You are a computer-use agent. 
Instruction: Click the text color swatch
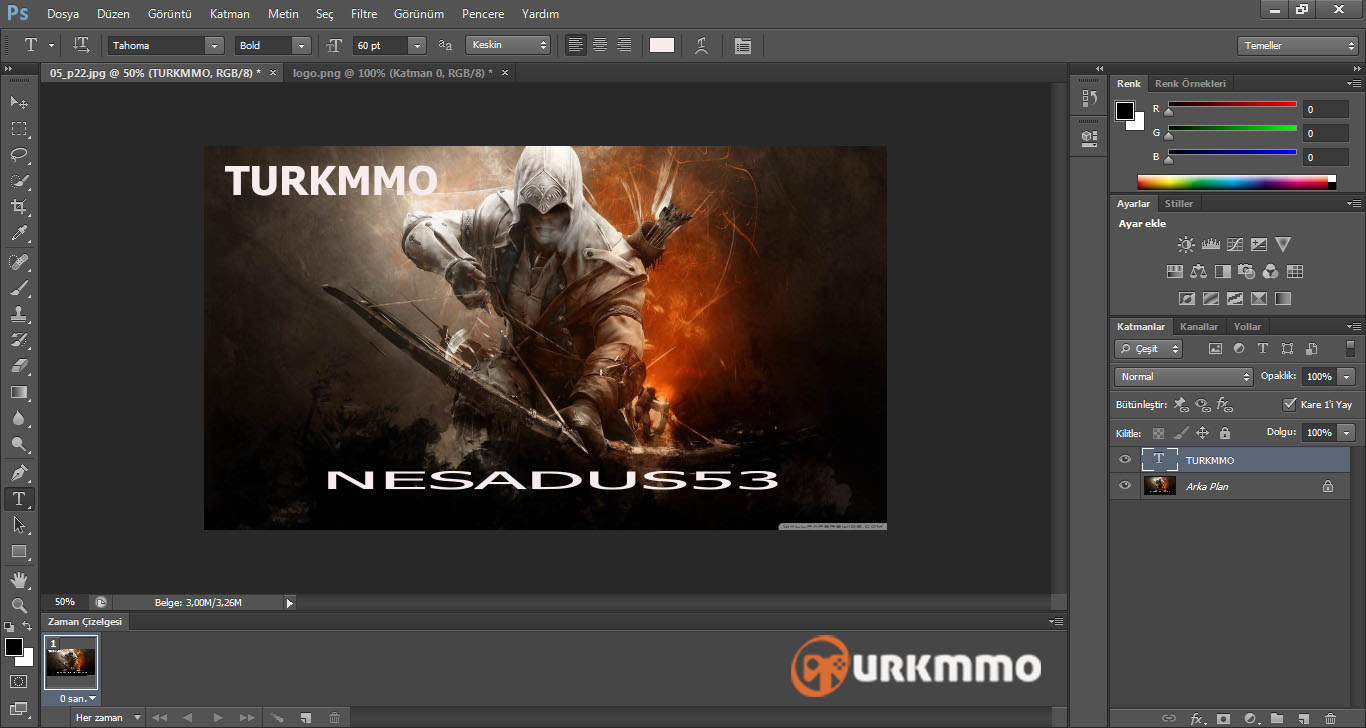pos(662,45)
